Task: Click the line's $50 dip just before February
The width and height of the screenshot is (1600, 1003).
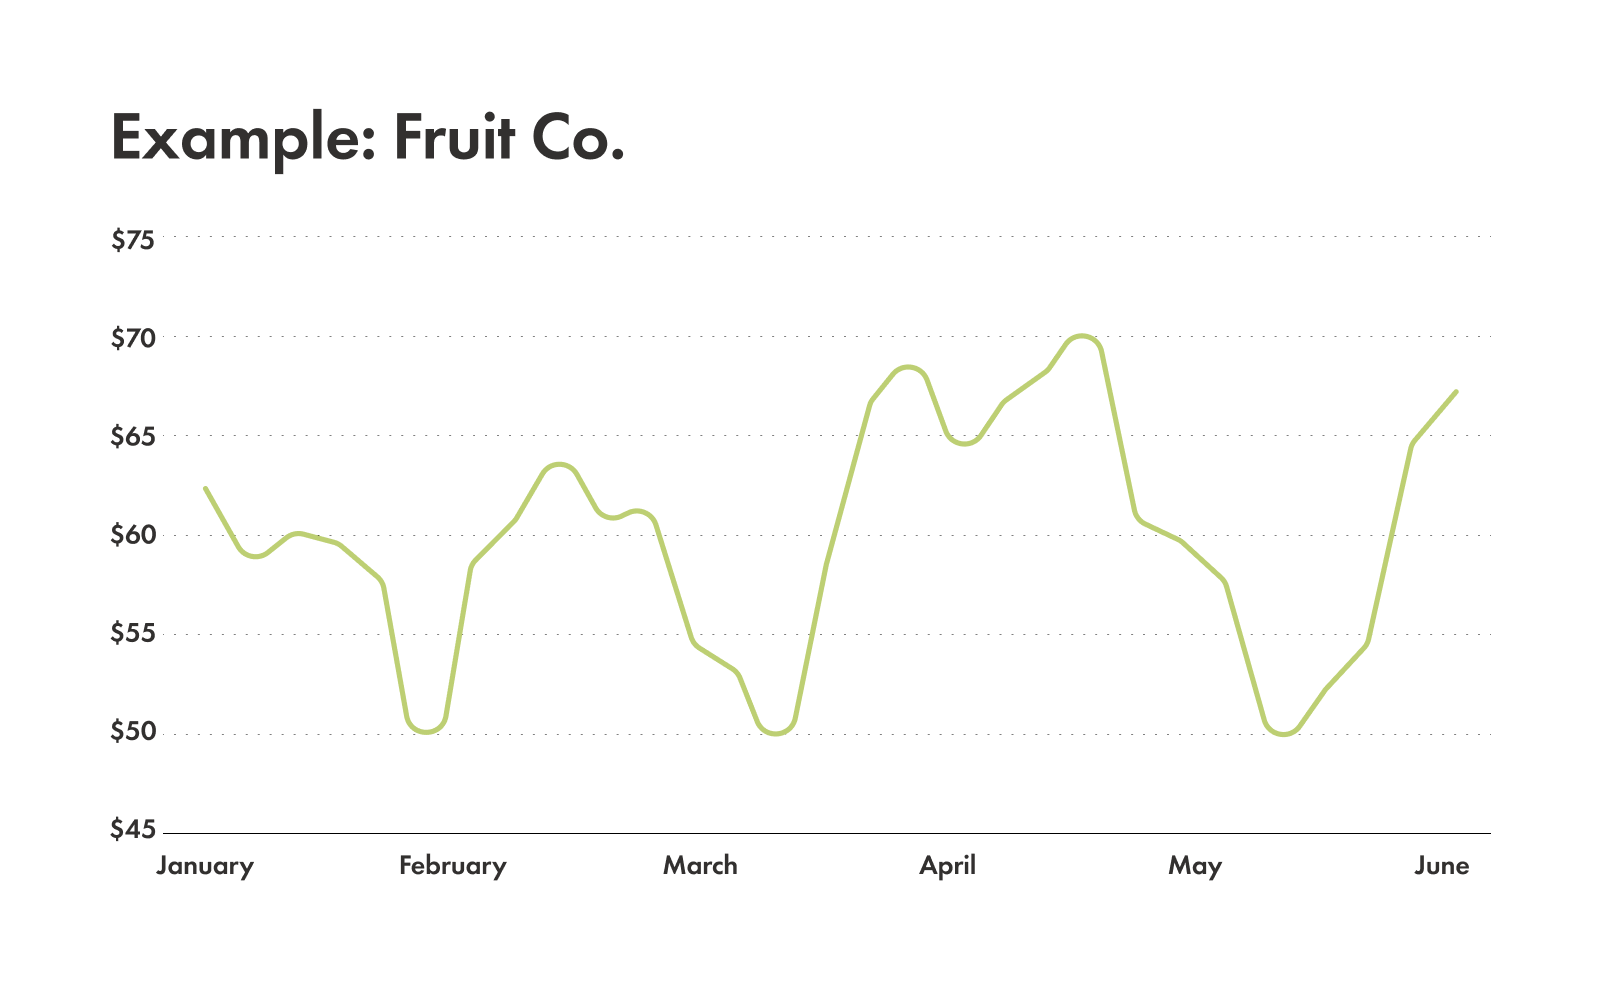Action: (427, 731)
